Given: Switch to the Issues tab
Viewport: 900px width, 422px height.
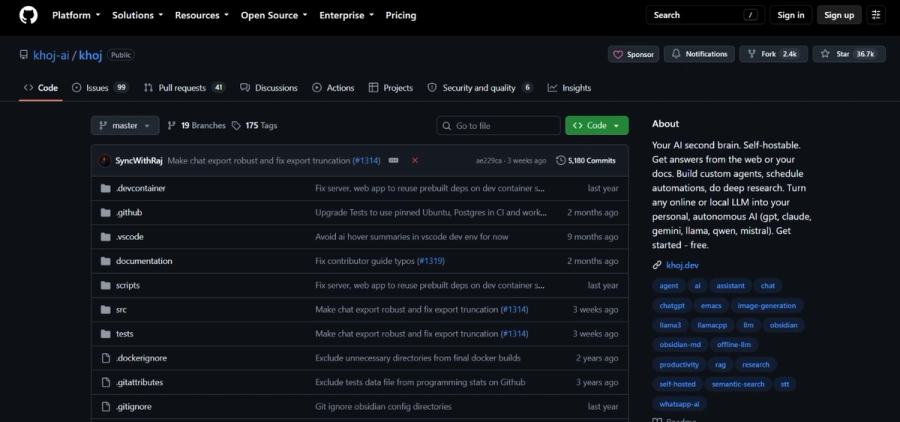Looking at the screenshot, I should click(100, 88).
